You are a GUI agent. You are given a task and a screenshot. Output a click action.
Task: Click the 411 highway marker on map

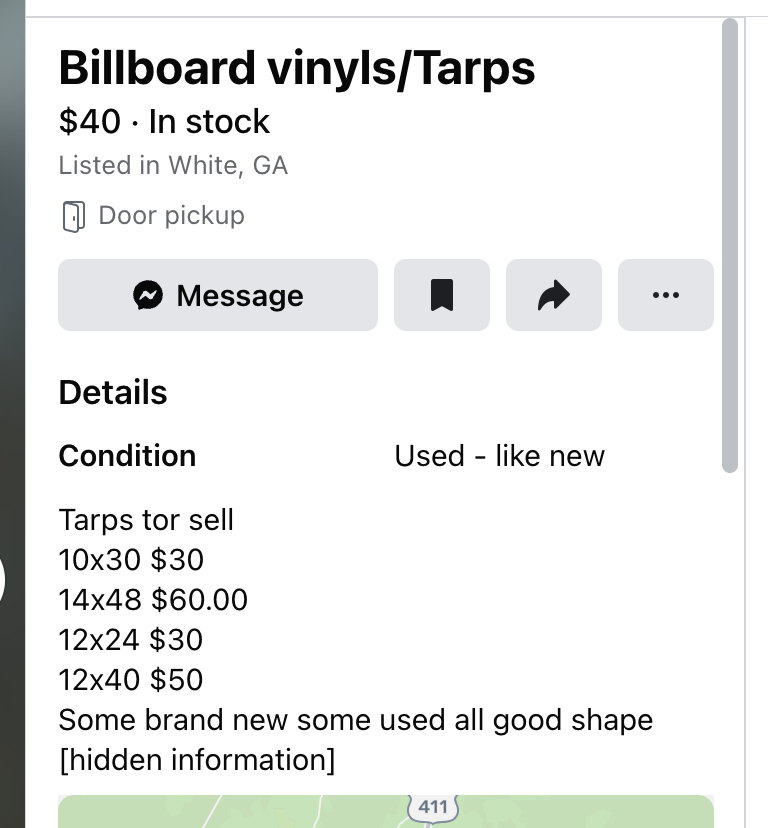click(x=433, y=808)
